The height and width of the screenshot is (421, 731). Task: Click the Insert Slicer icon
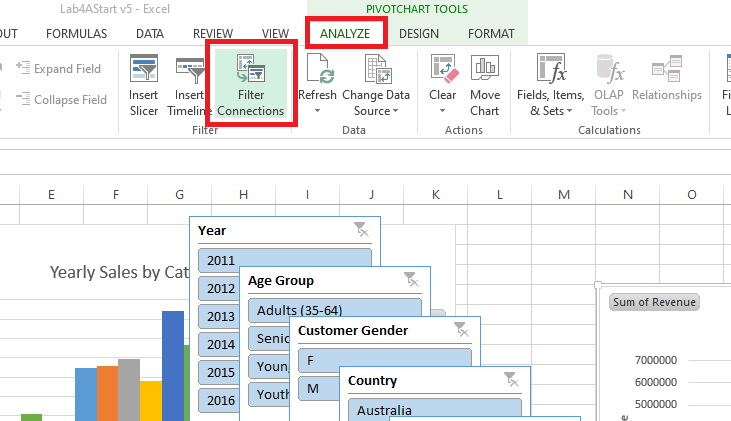point(144,83)
